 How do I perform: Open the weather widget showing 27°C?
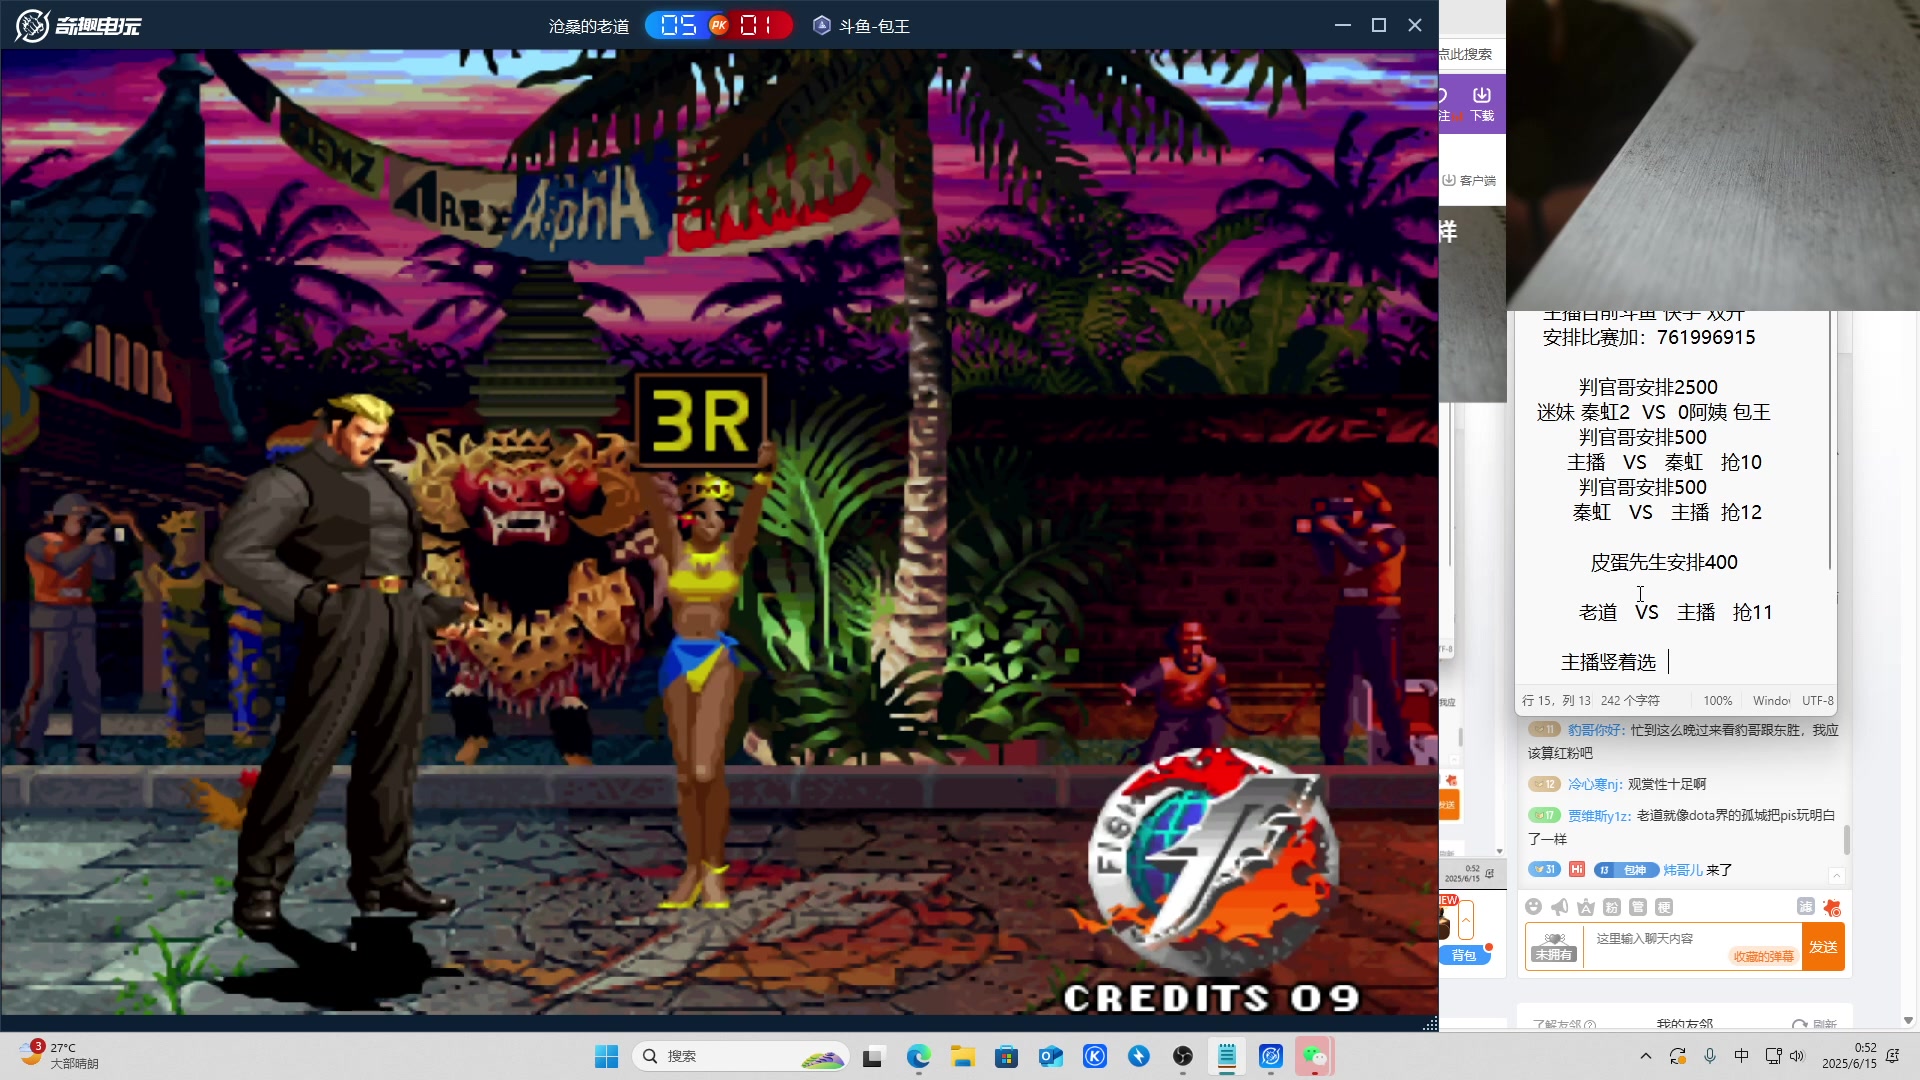(58, 1055)
